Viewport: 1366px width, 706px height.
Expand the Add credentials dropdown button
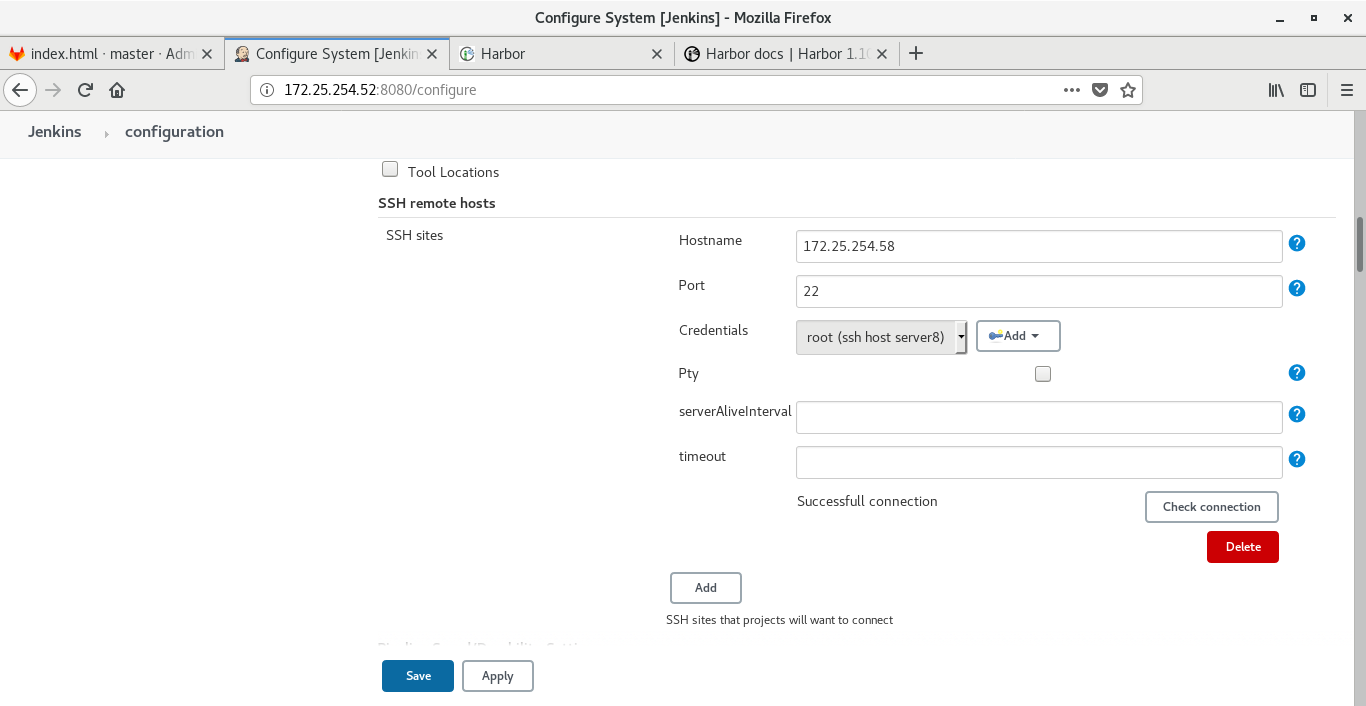point(1018,336)
